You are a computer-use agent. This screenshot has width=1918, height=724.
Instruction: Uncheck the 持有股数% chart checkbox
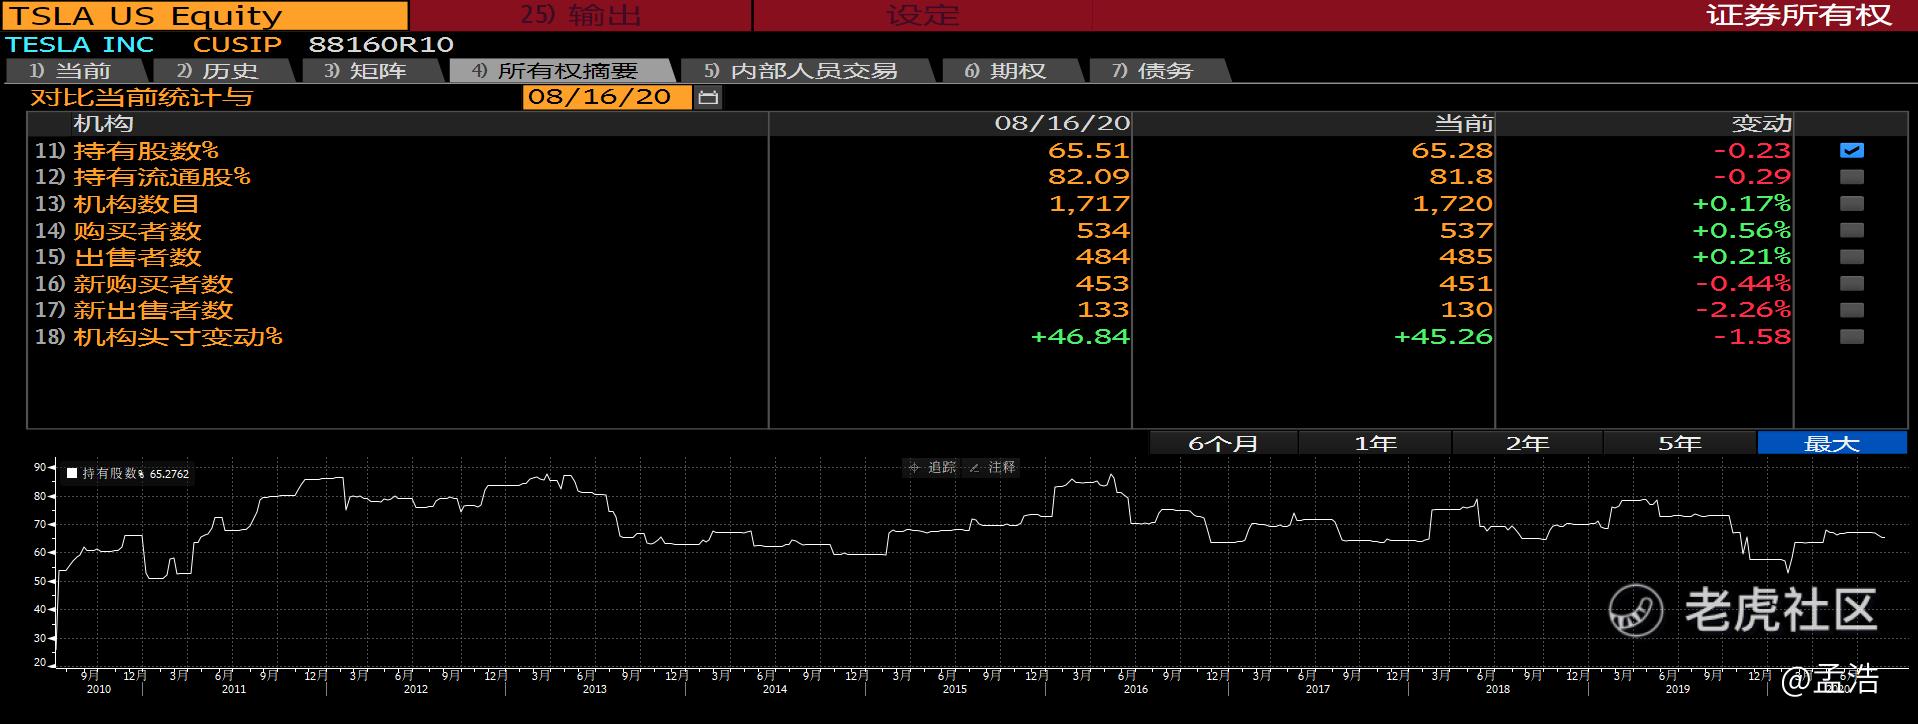1852,150
